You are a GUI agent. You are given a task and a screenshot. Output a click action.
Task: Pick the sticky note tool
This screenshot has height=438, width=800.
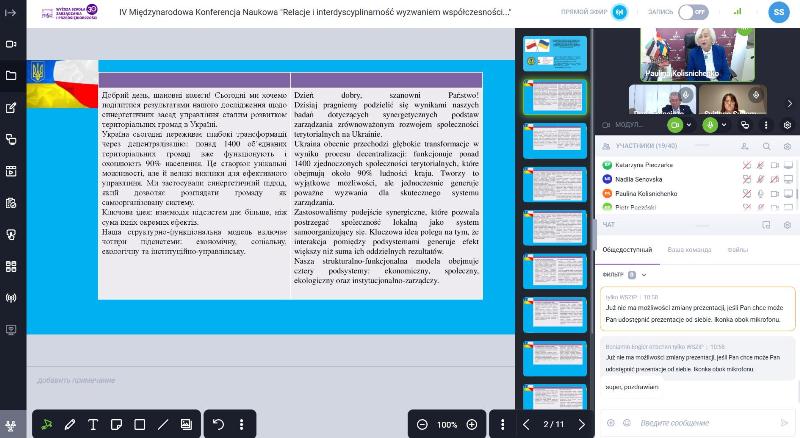pos(117,425)
